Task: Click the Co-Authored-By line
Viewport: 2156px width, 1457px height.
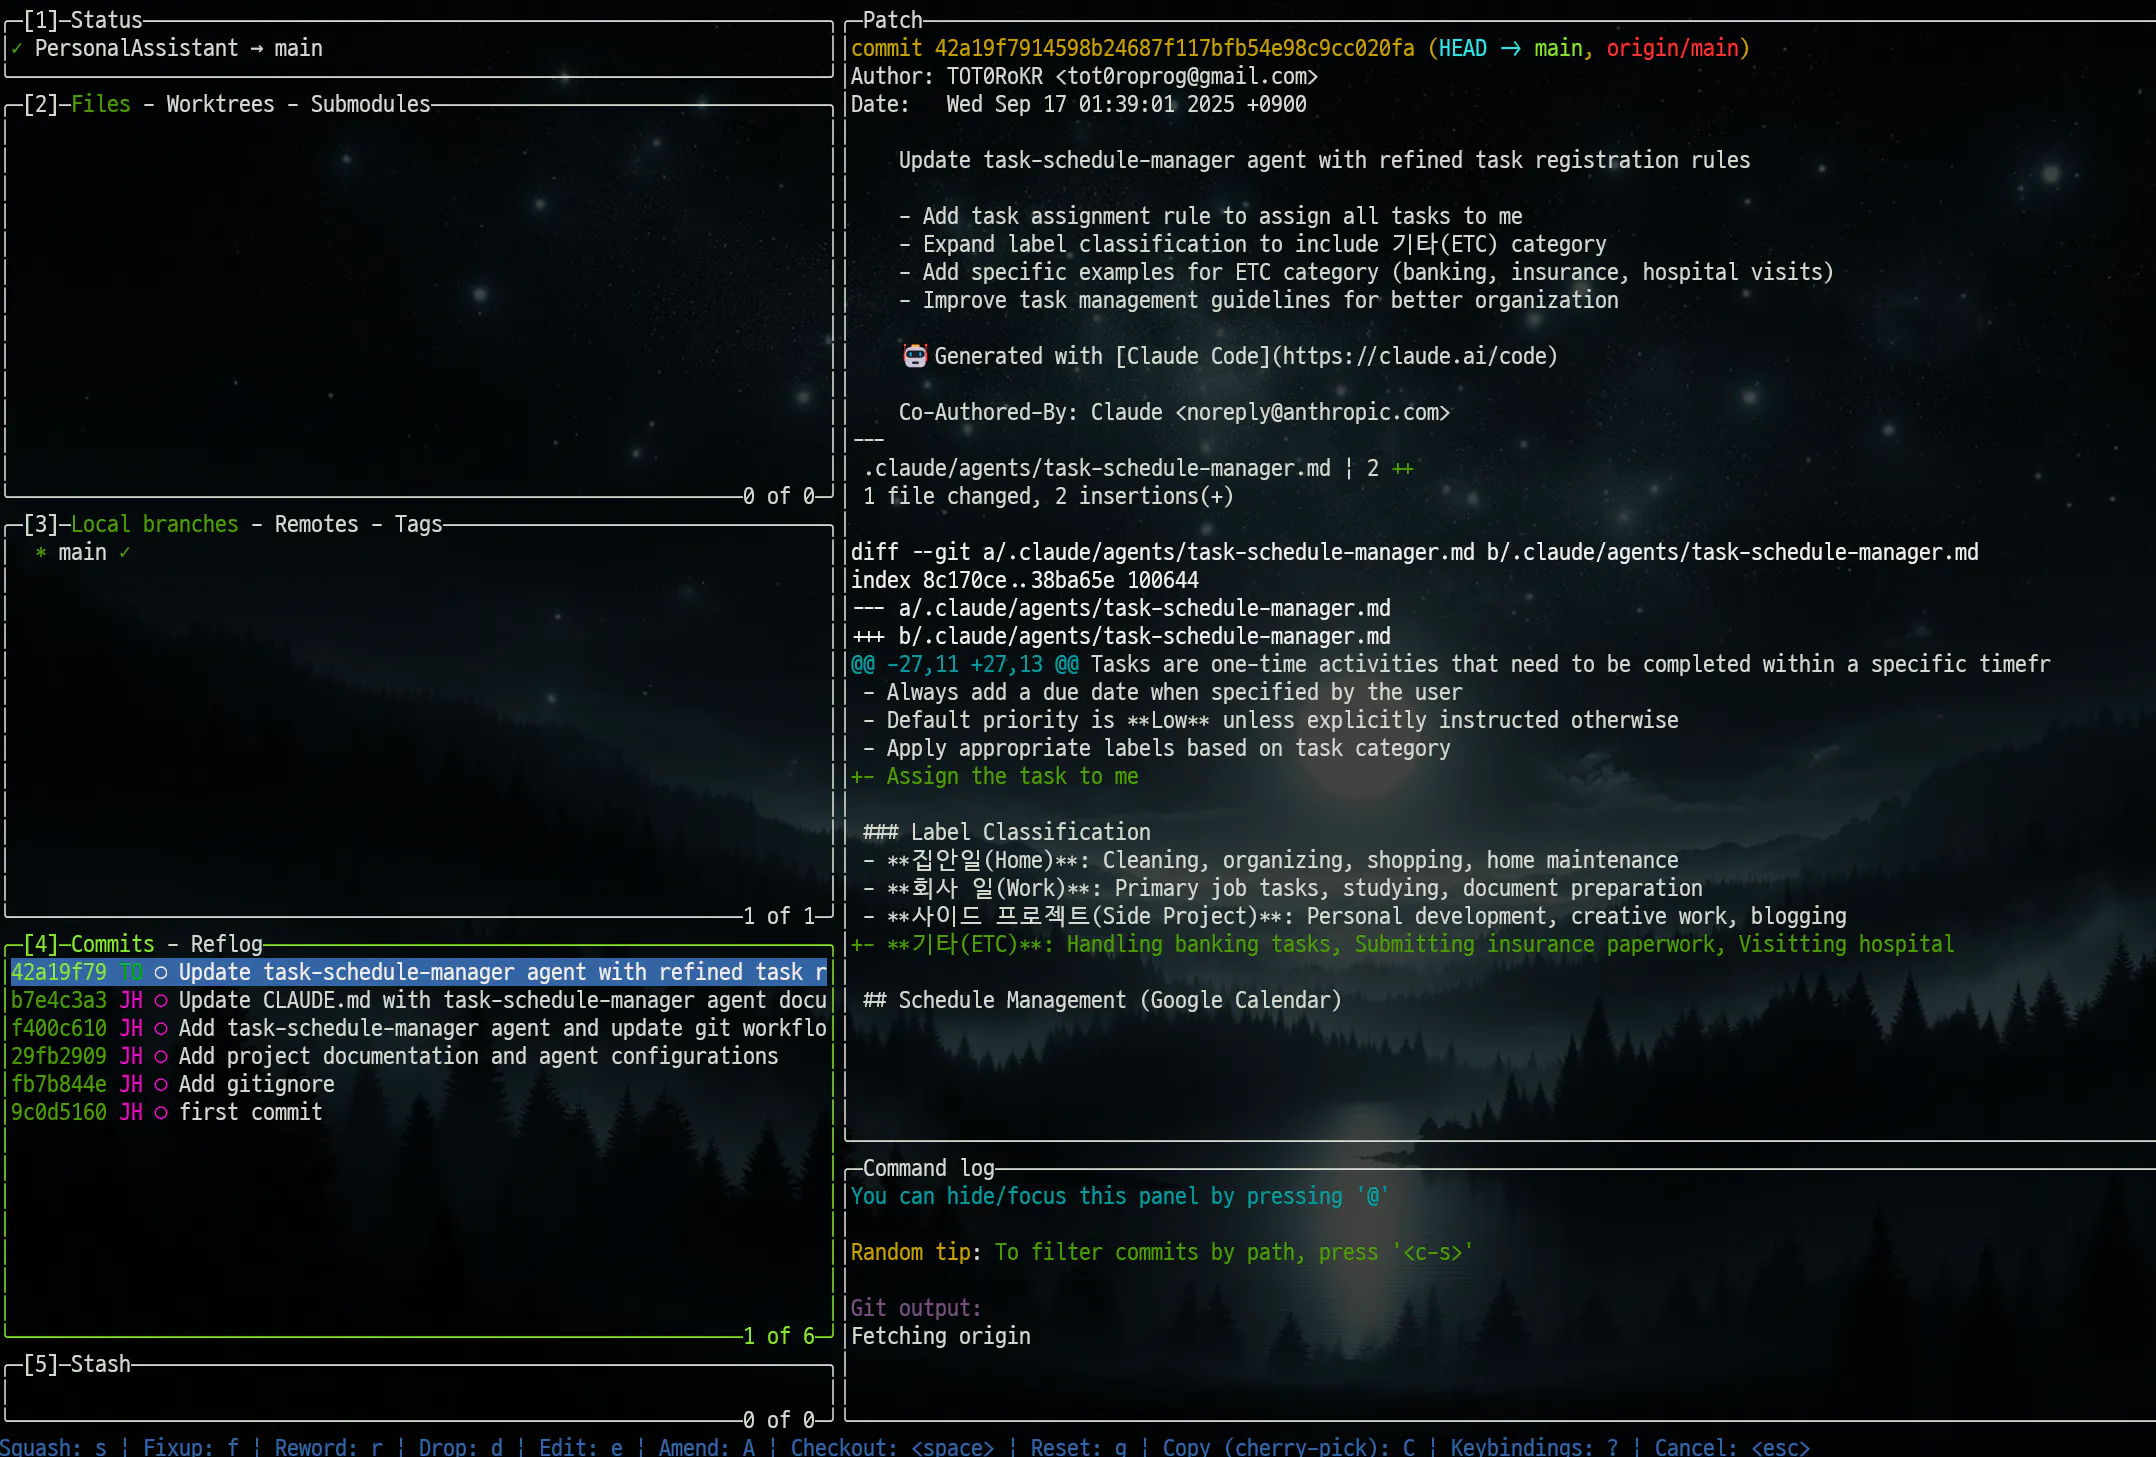Action: [x=1175, y=412]
